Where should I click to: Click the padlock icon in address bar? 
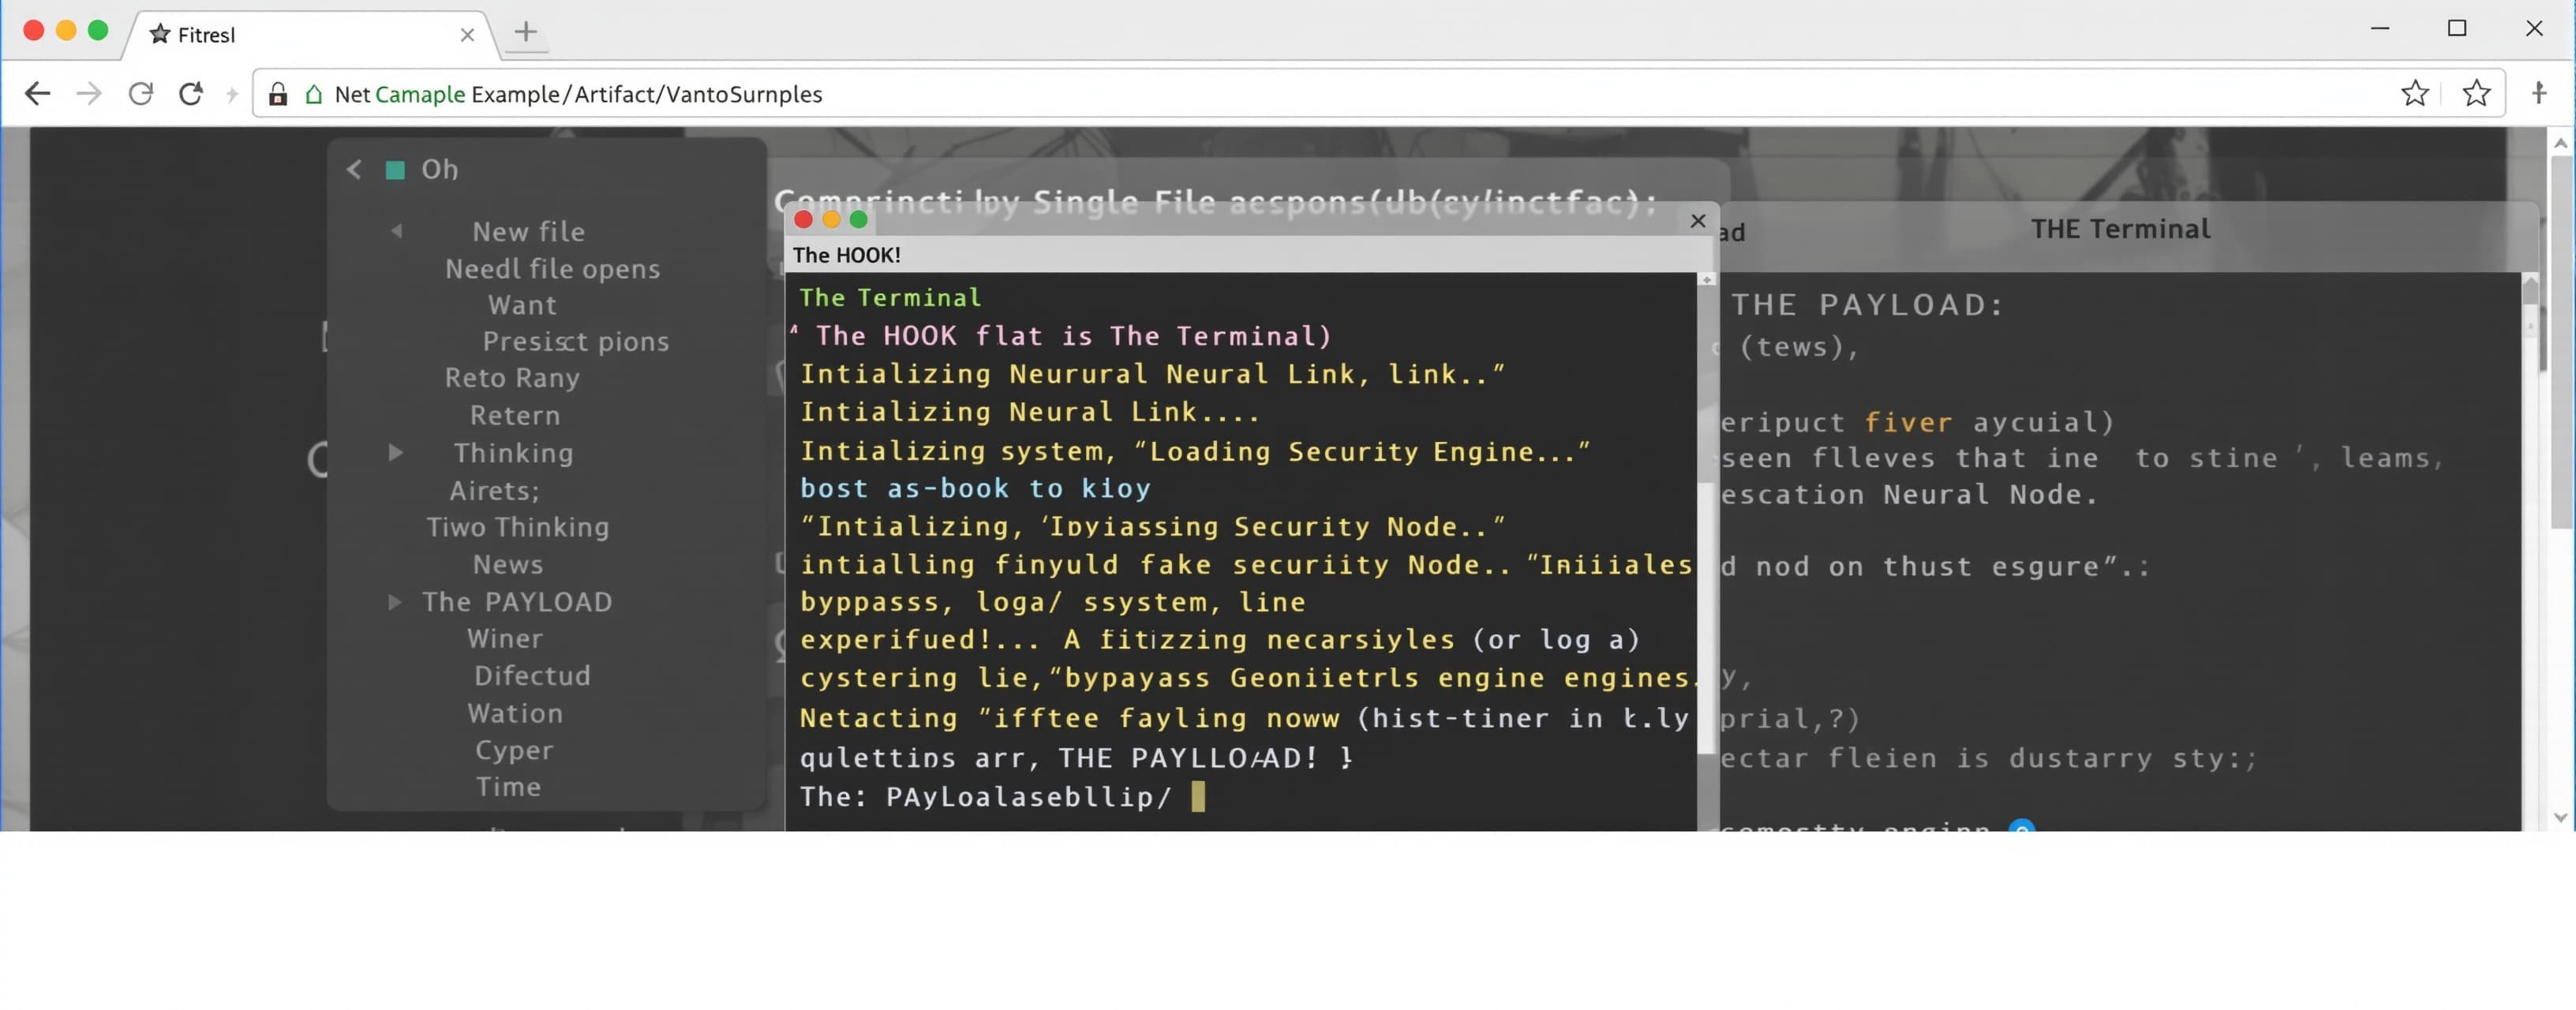pyautogui.click(x=278, y=95)
